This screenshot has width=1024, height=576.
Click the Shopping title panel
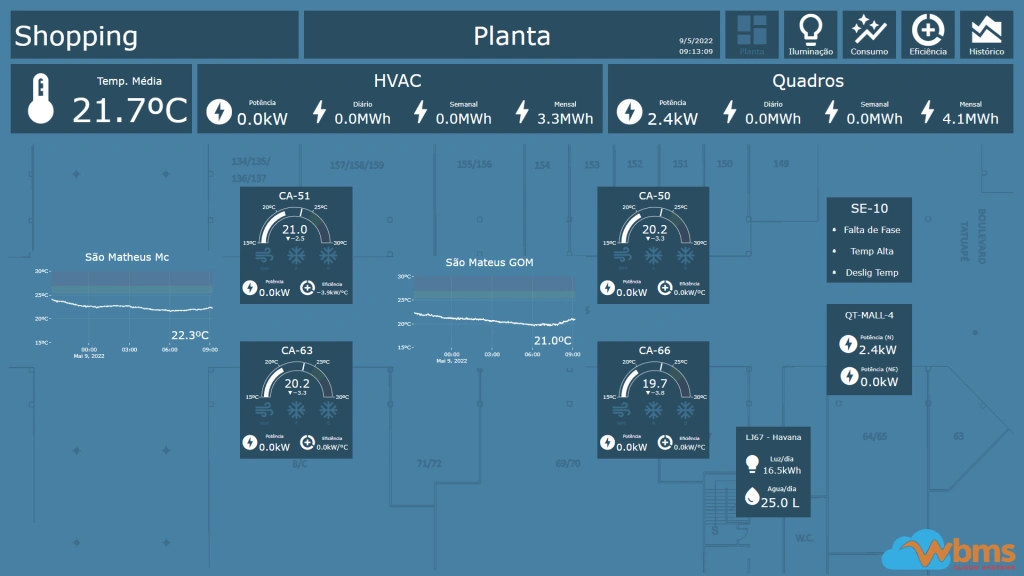click(x=155, y=35)
